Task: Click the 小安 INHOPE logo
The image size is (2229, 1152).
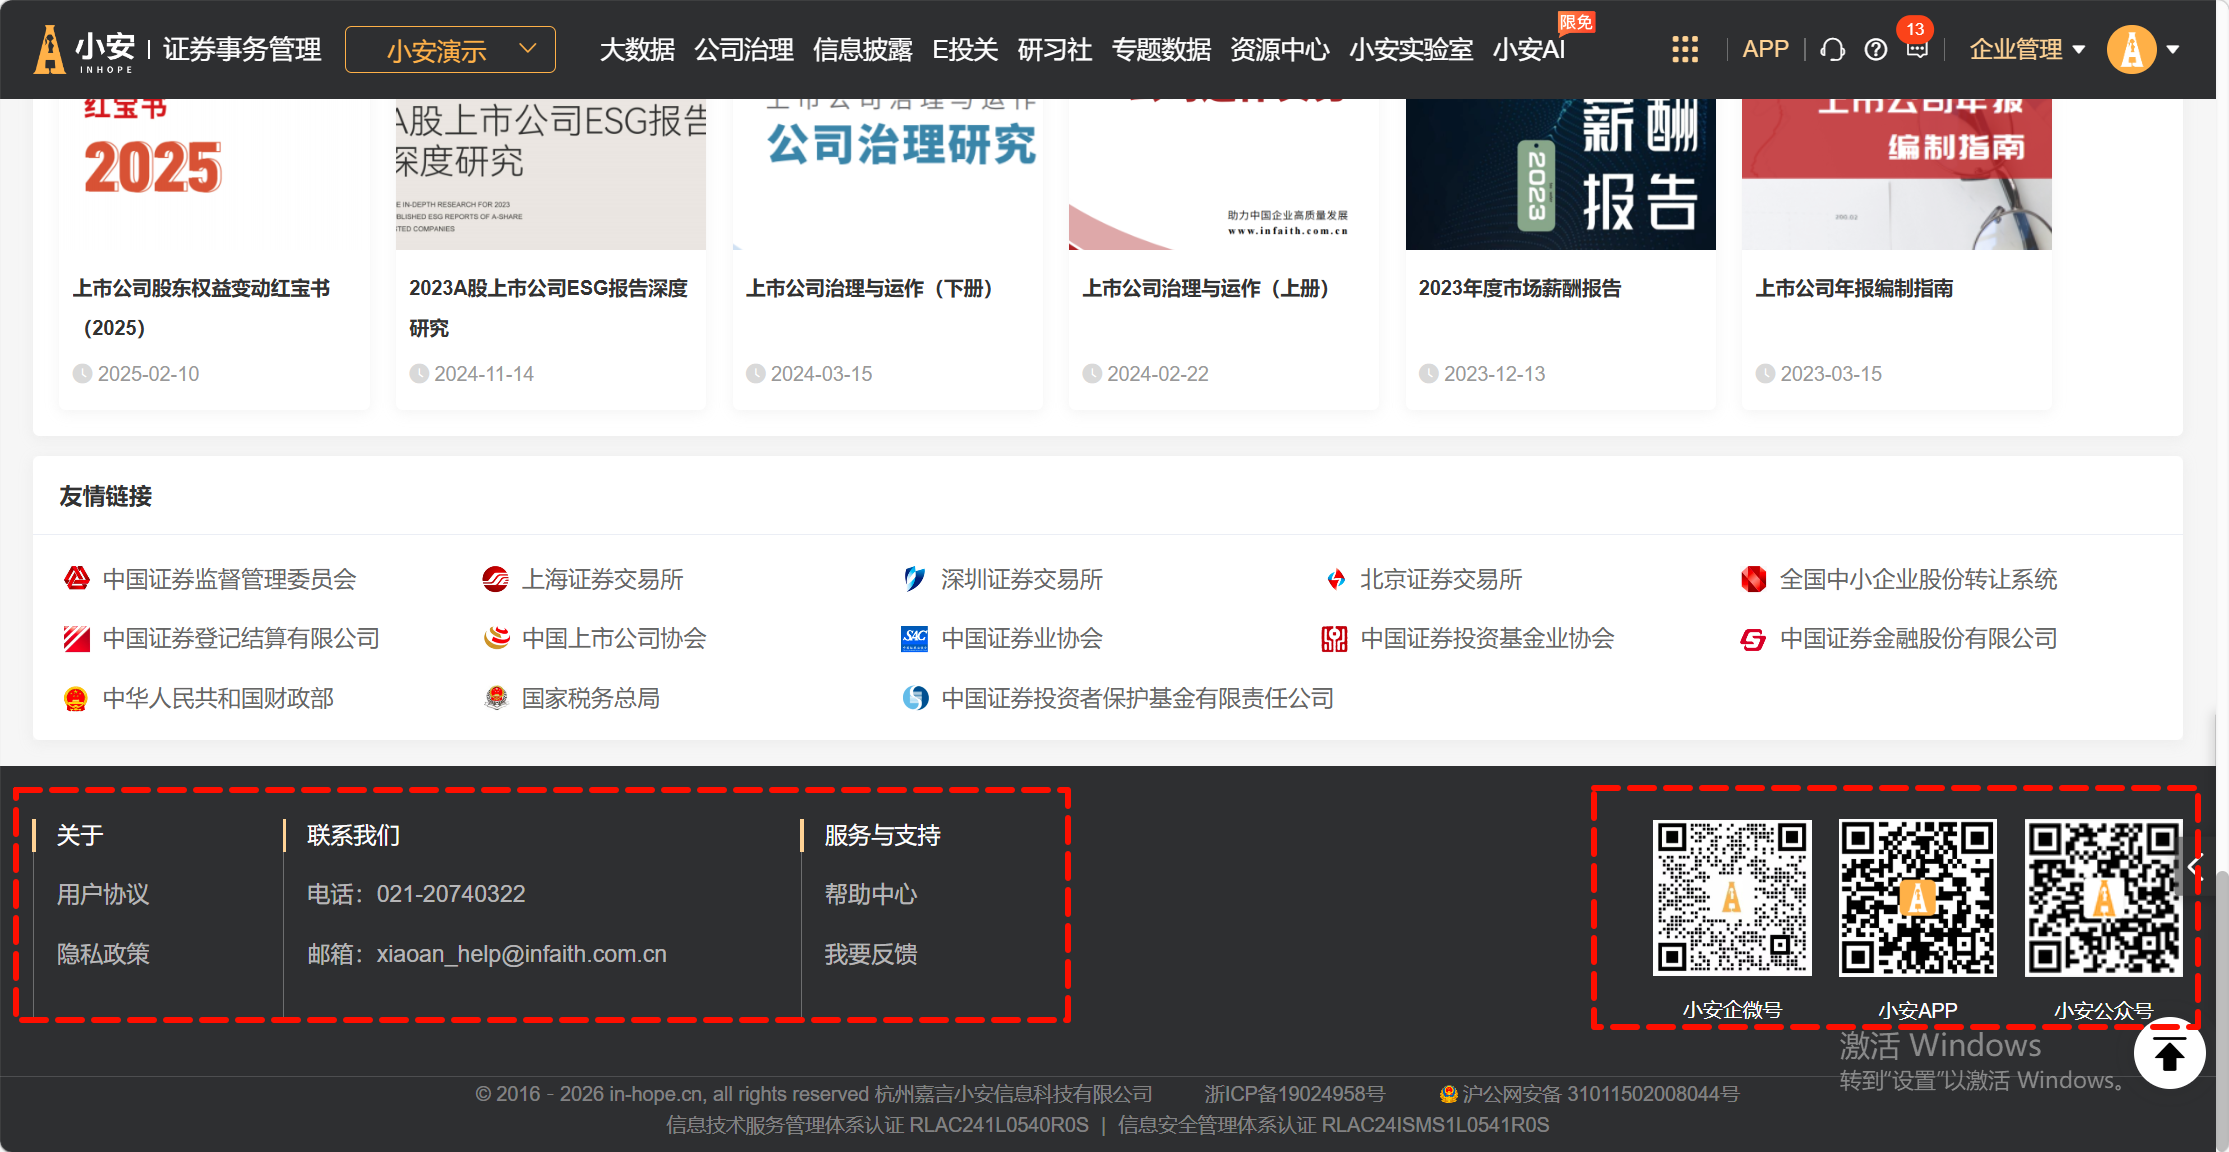Action: 85,49
